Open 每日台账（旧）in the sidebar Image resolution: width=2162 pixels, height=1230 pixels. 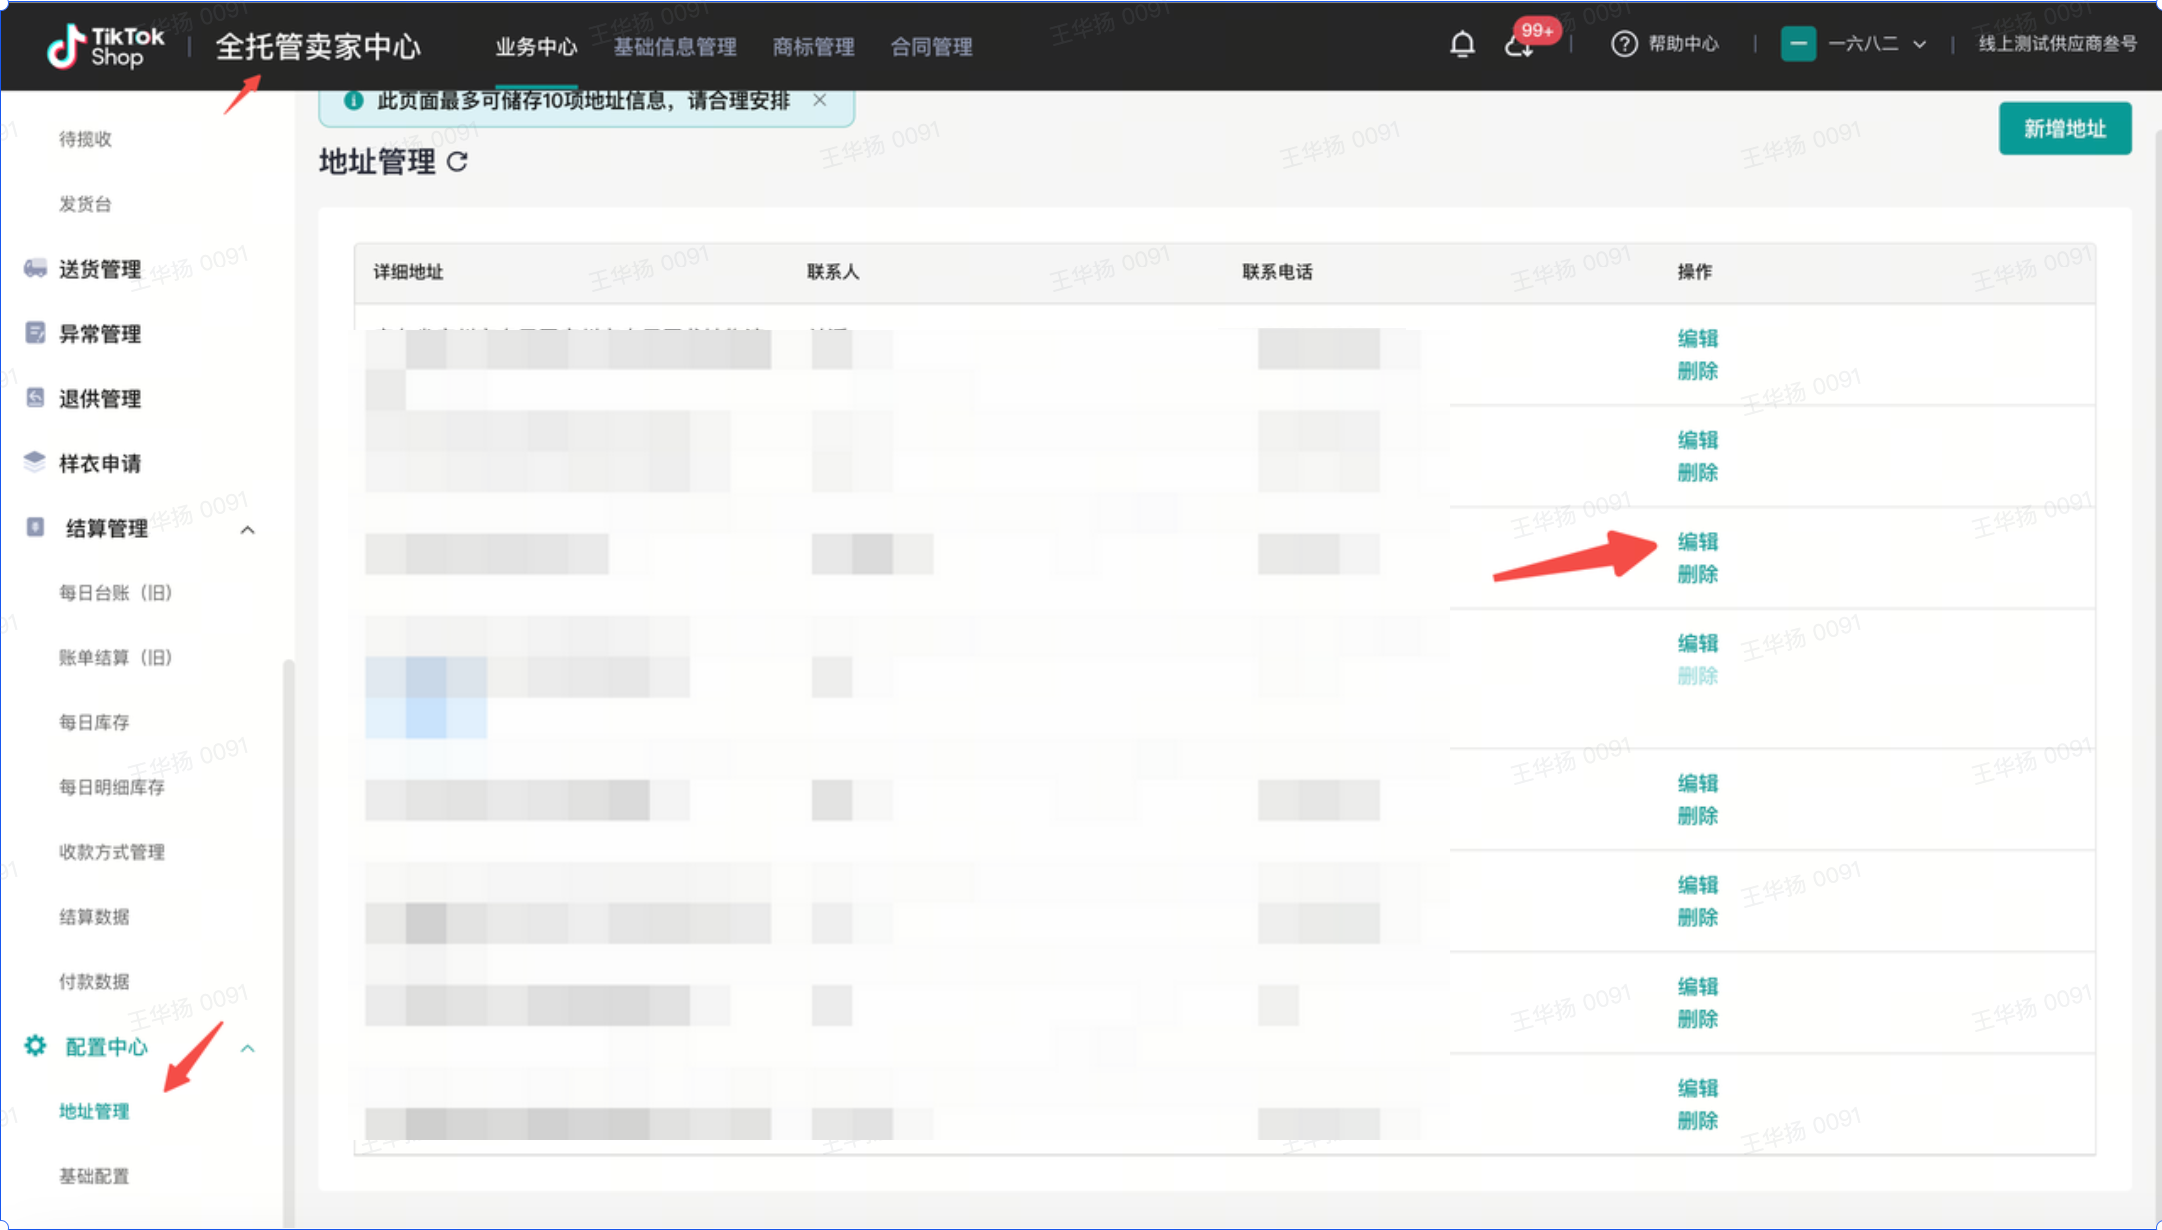coord(115,593)
